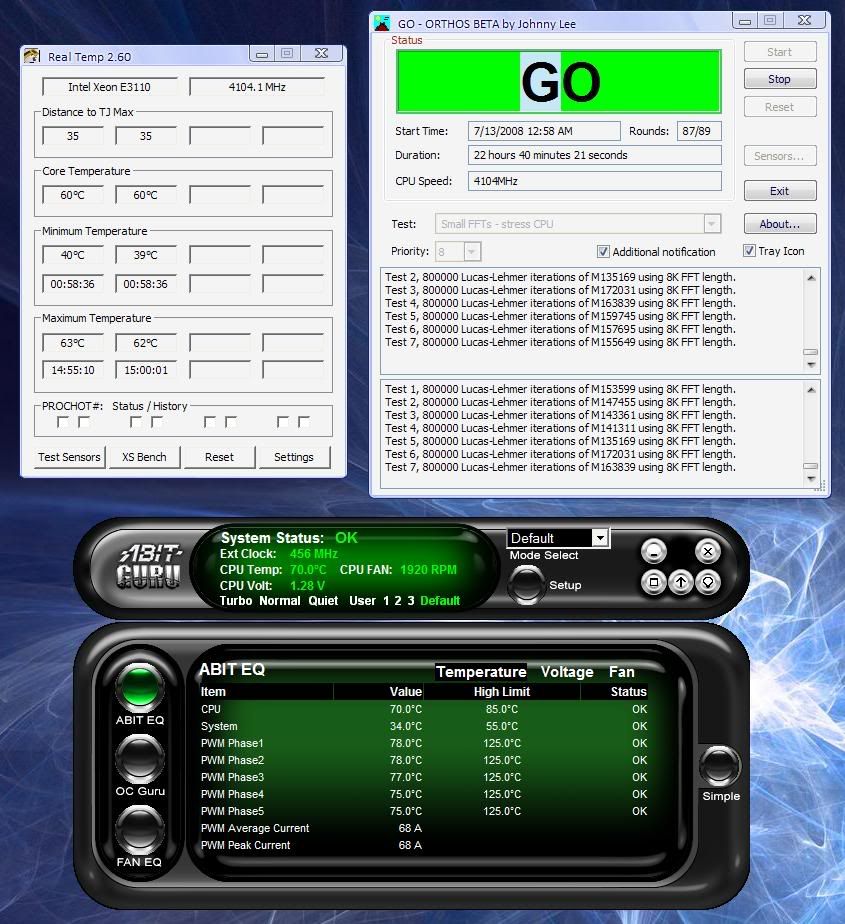Click the scrollbar thumb in the upper ORTHOS log
845x924 pixels.
tap(811, 352)
